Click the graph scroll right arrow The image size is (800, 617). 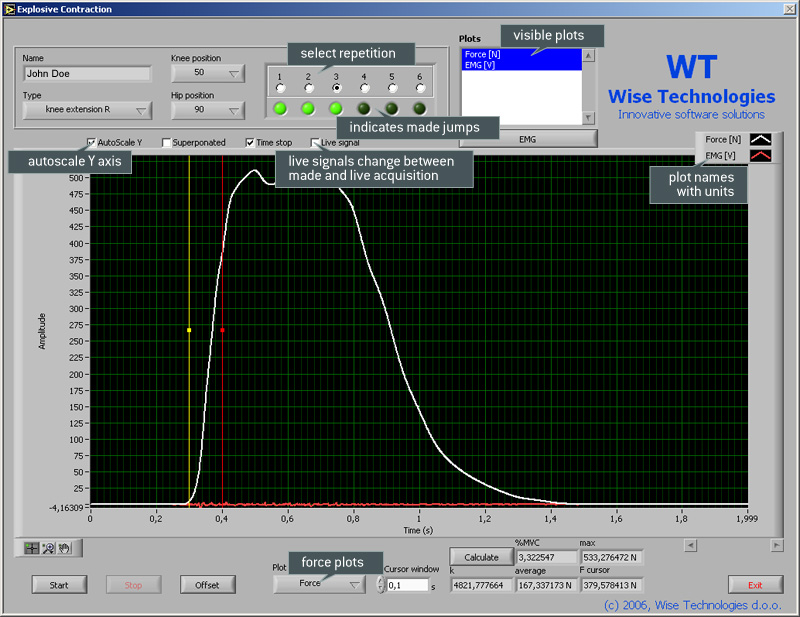(x=776, y=546)
